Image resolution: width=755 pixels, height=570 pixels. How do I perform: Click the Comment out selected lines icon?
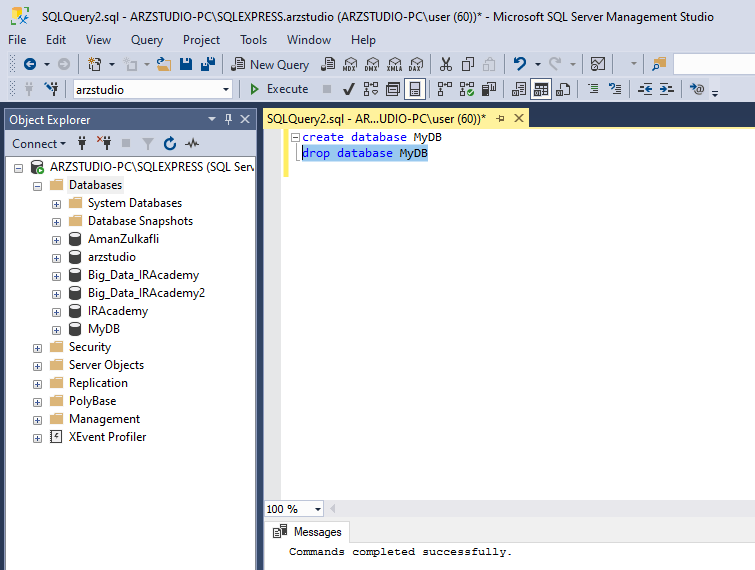[x=593, y=89]
